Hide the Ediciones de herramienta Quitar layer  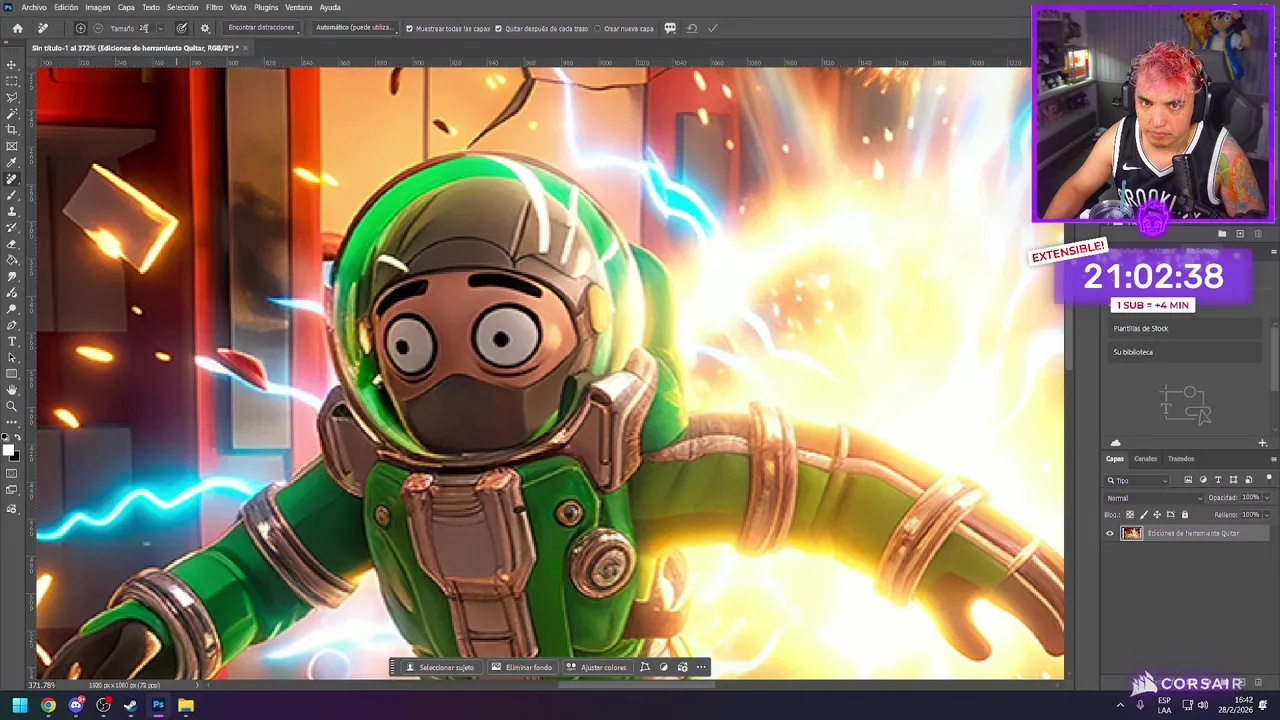pyautogui.click(x=1109, y=533)
